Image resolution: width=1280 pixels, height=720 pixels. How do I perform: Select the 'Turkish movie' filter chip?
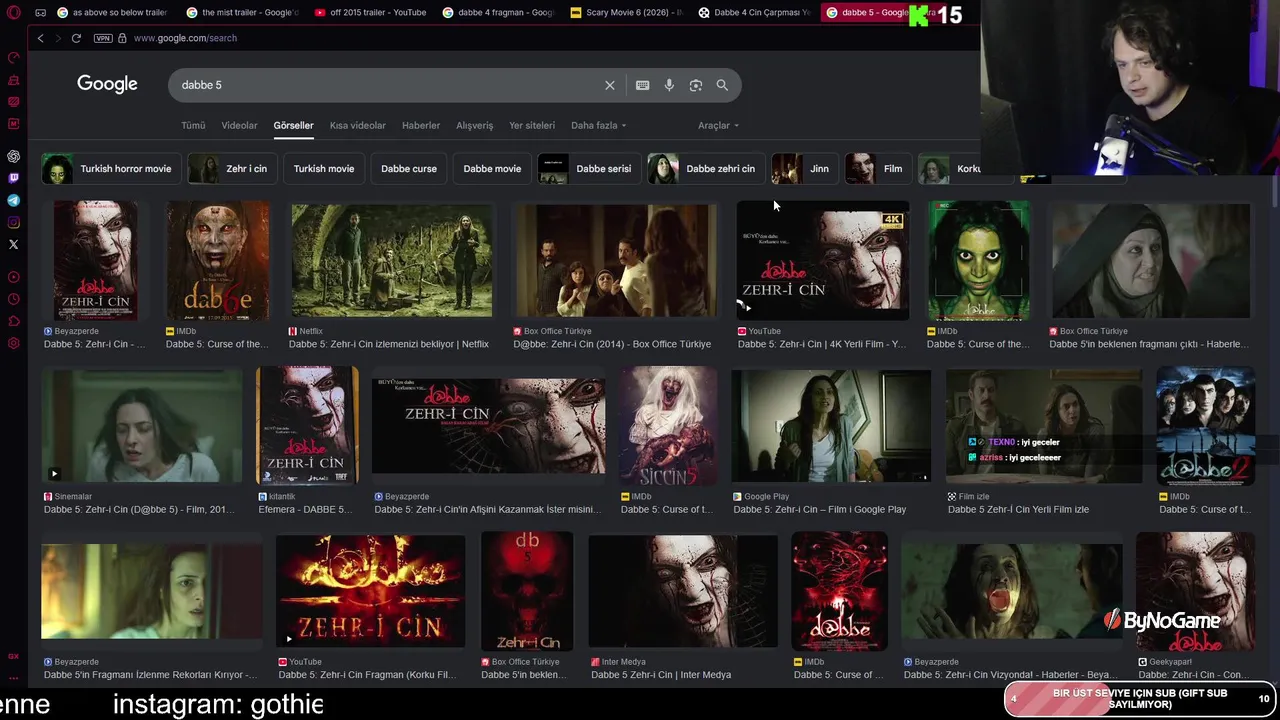pyautogui.click(x=324, y=169)
